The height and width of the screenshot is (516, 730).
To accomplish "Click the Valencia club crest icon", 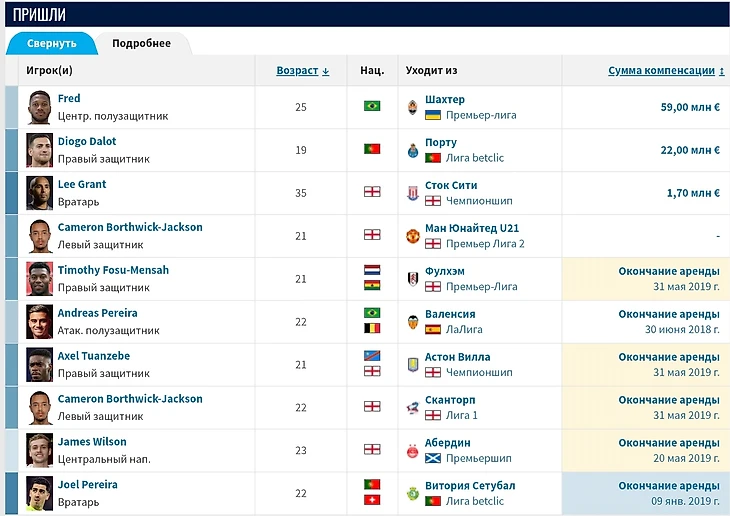I will pos(412,322).
